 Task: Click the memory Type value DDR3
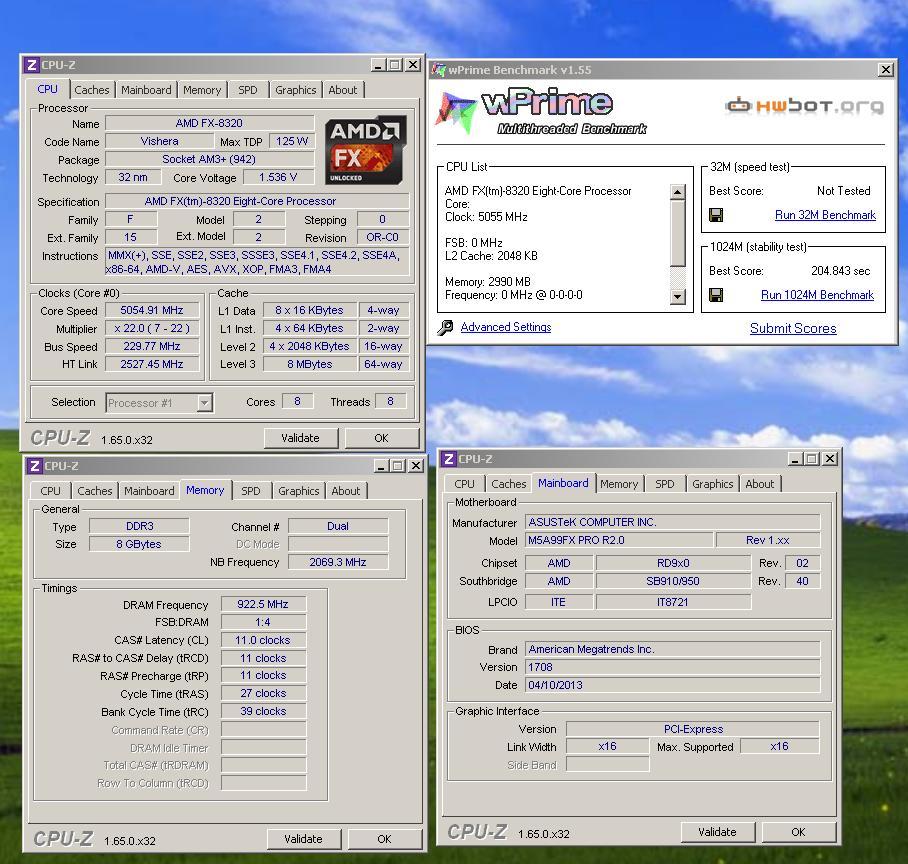tap(140, 526)
